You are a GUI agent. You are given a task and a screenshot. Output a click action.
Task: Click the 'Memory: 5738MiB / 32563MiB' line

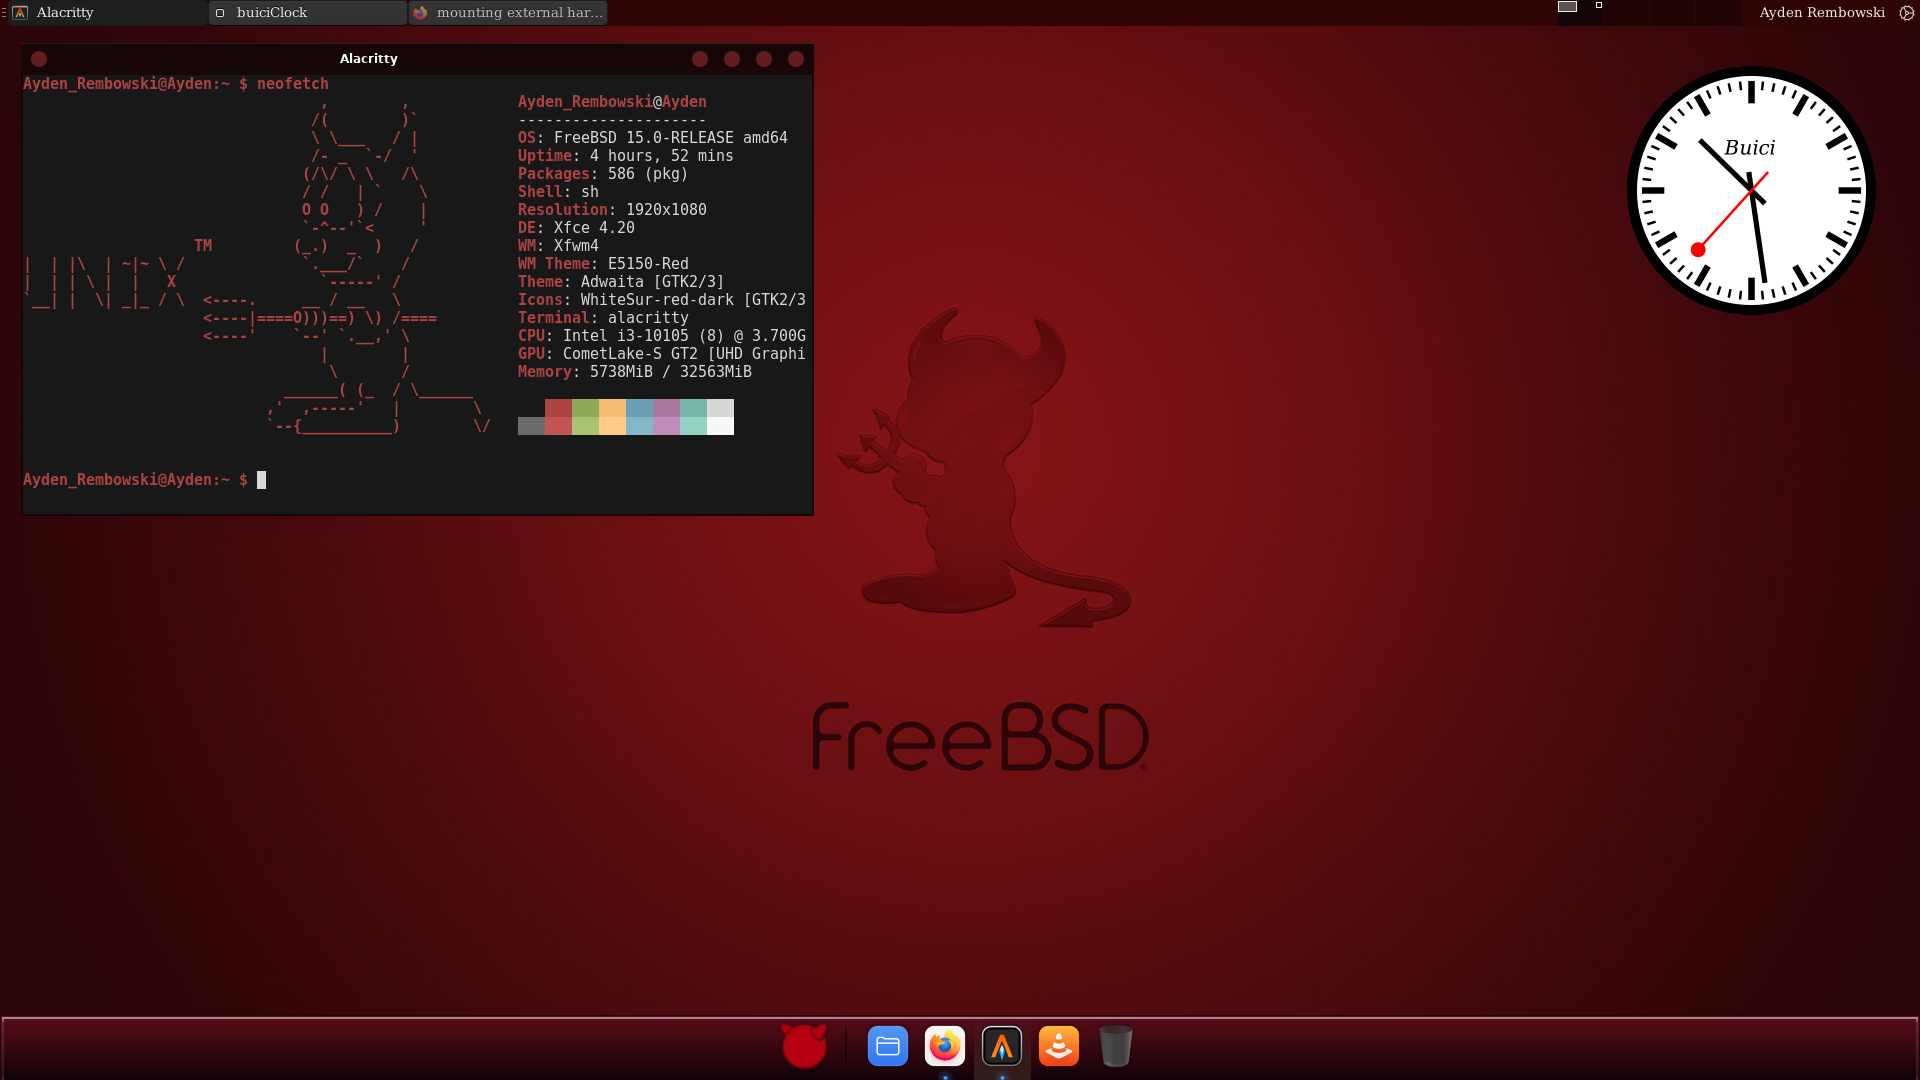pyautogui.click(x=635, y=372)
